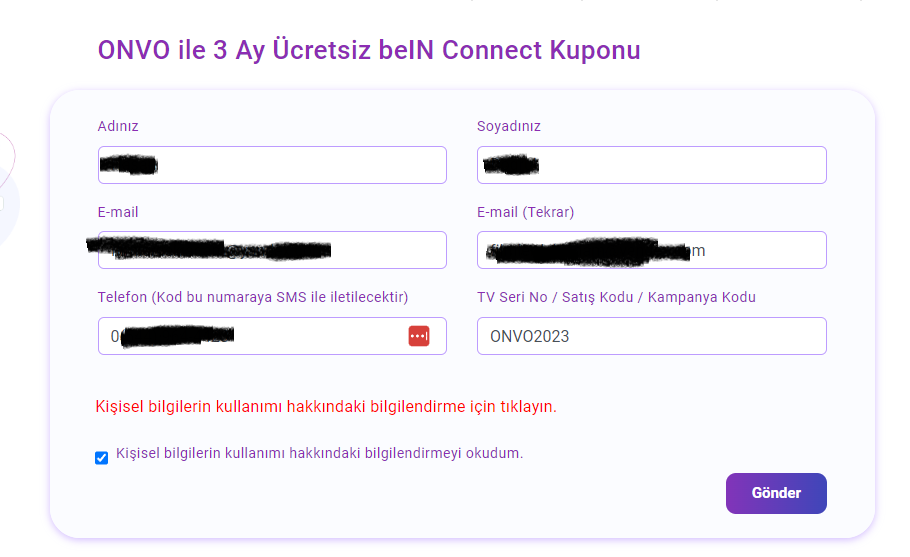Screen dimensions: 910x557
Task: Click the red password manager icon
Action: point(419,336)
